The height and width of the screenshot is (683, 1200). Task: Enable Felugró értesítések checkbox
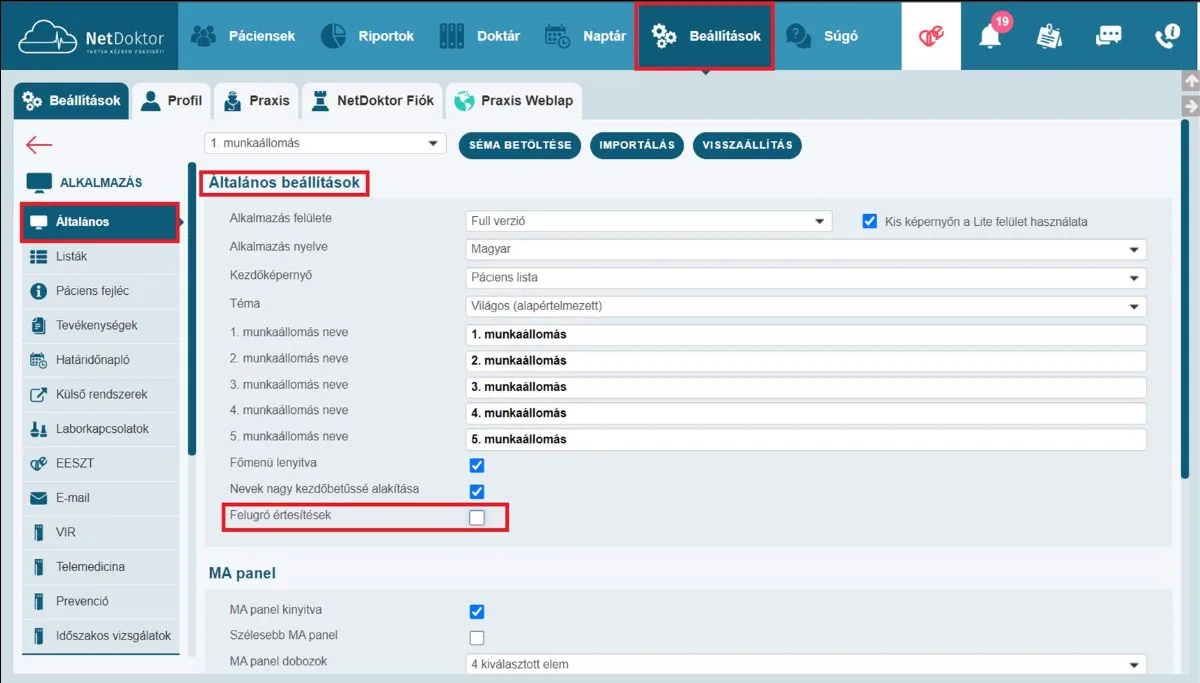click(477, 517)
